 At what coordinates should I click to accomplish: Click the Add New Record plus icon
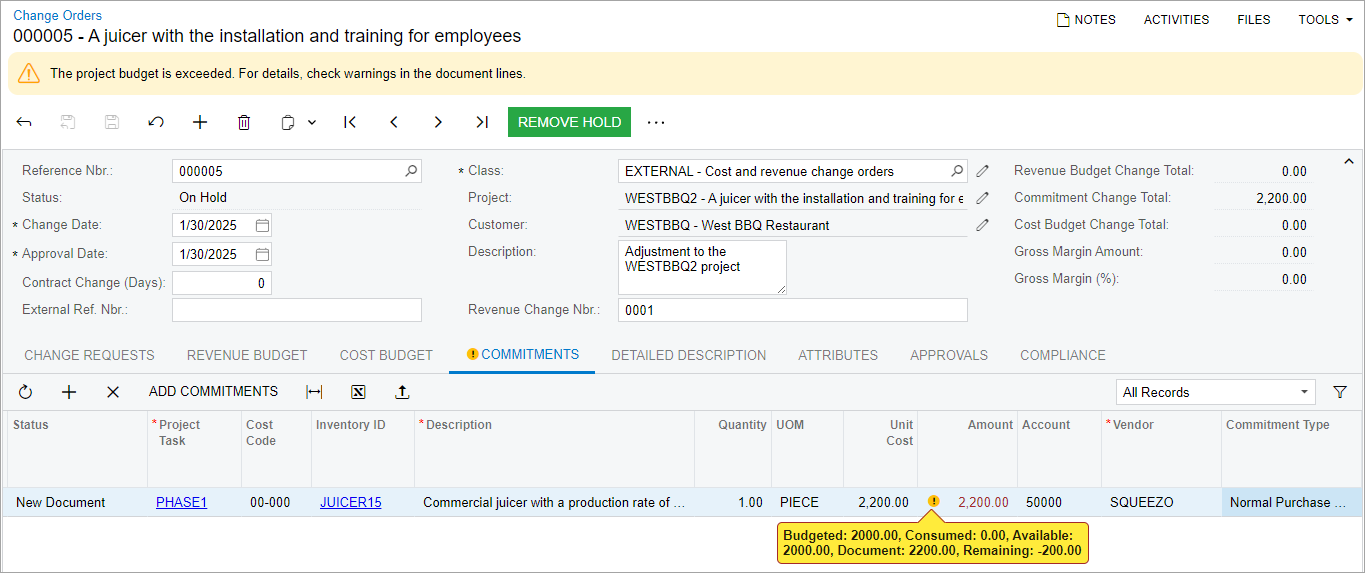coord(200,122)
